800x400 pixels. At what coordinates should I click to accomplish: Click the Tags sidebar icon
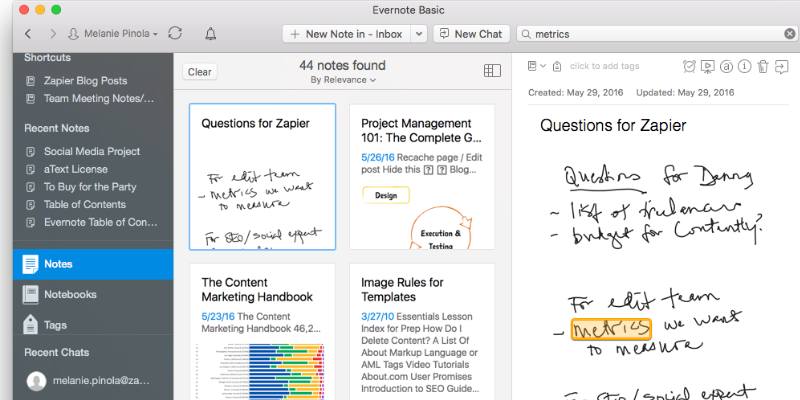click(x=31, y=325)
